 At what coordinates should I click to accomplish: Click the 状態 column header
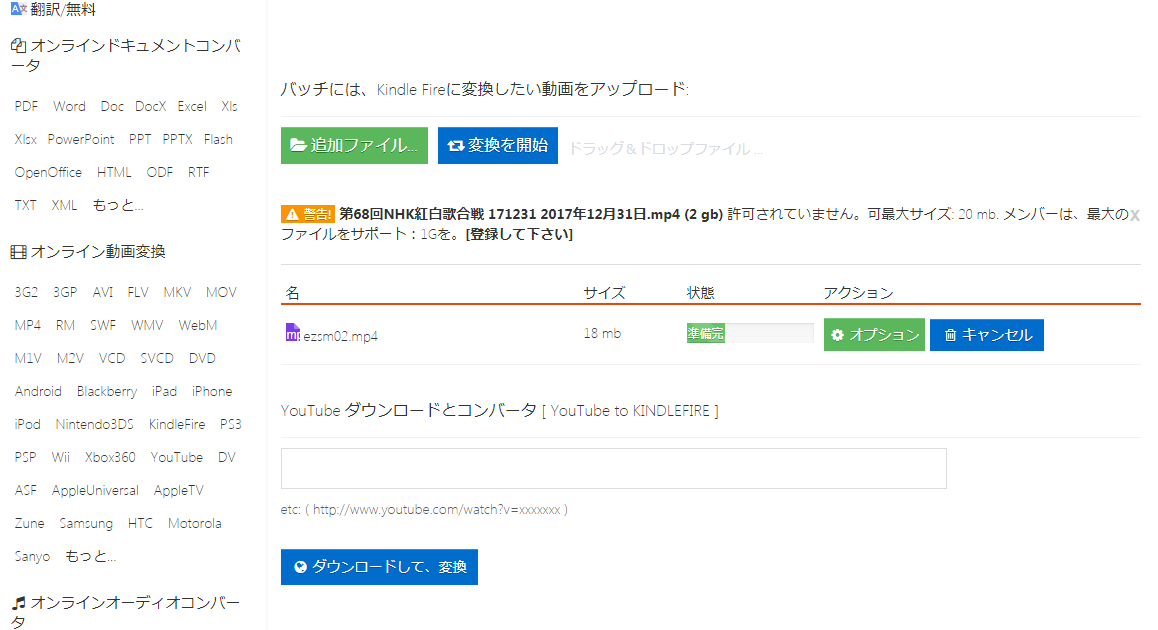click(x=700, y=293)
